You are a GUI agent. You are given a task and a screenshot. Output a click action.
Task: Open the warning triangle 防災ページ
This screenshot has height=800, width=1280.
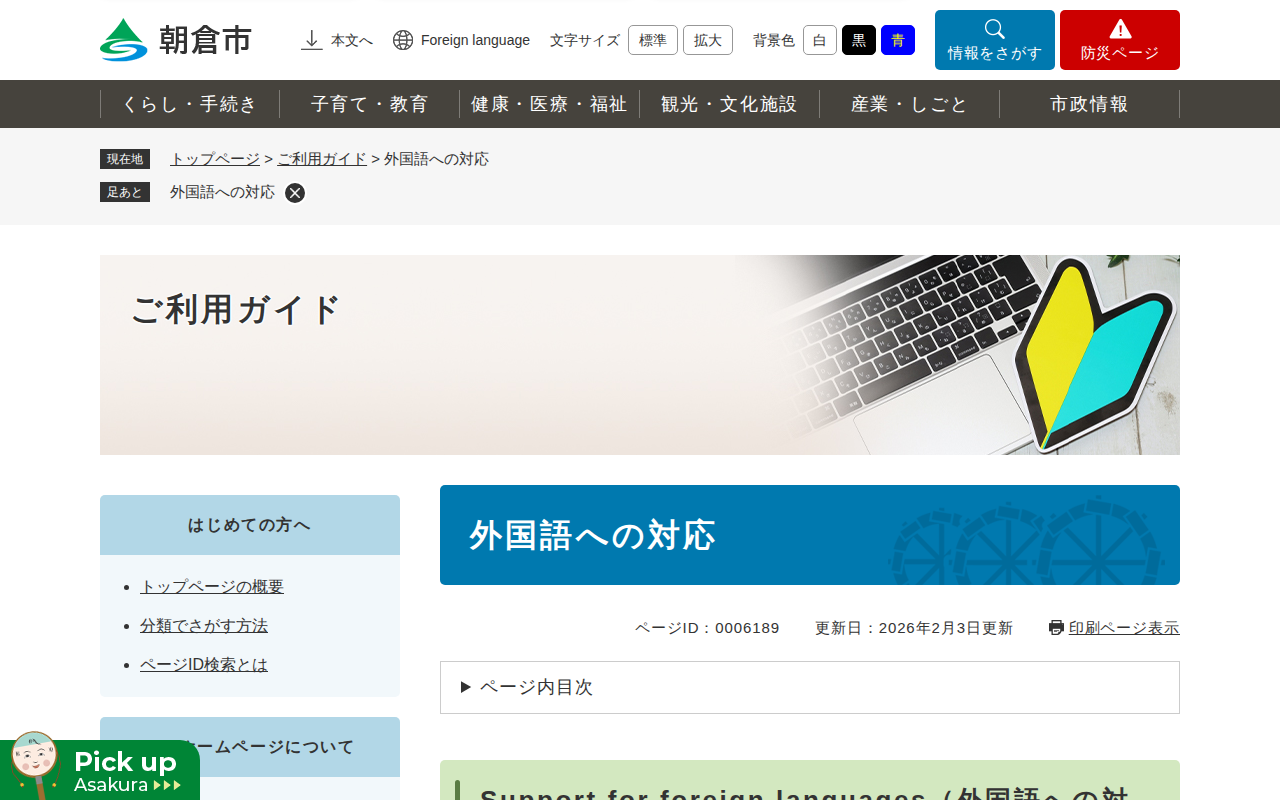coord(1120,29)
